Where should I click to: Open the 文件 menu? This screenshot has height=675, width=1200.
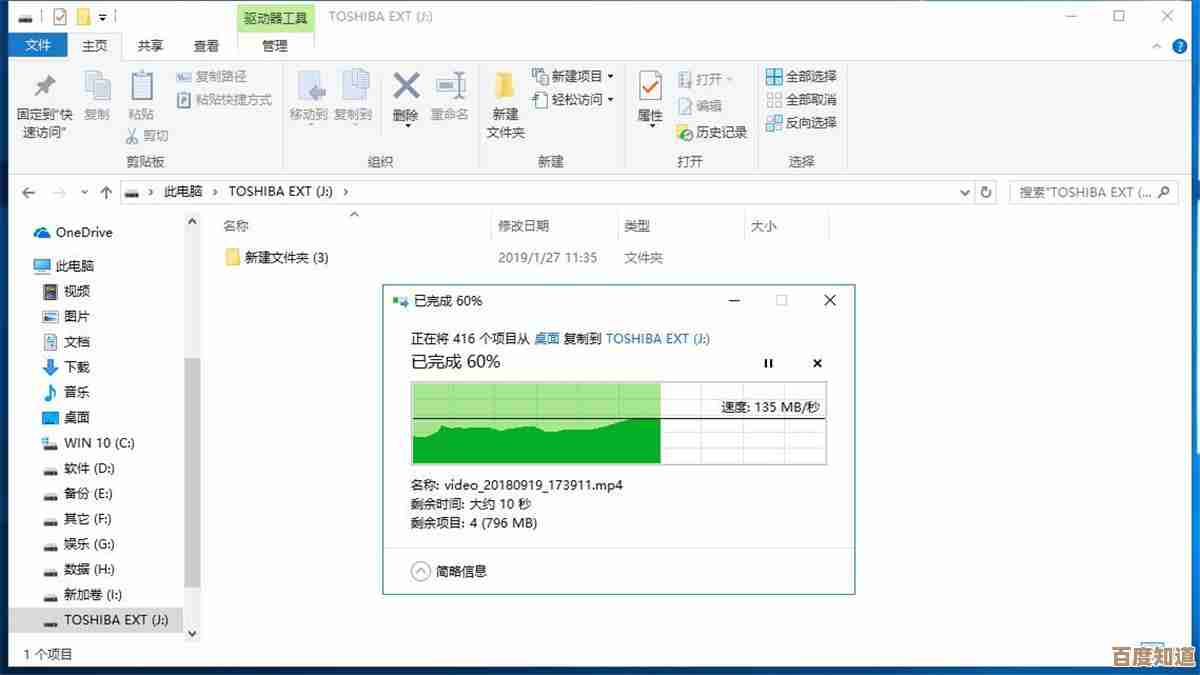[38, 45]
